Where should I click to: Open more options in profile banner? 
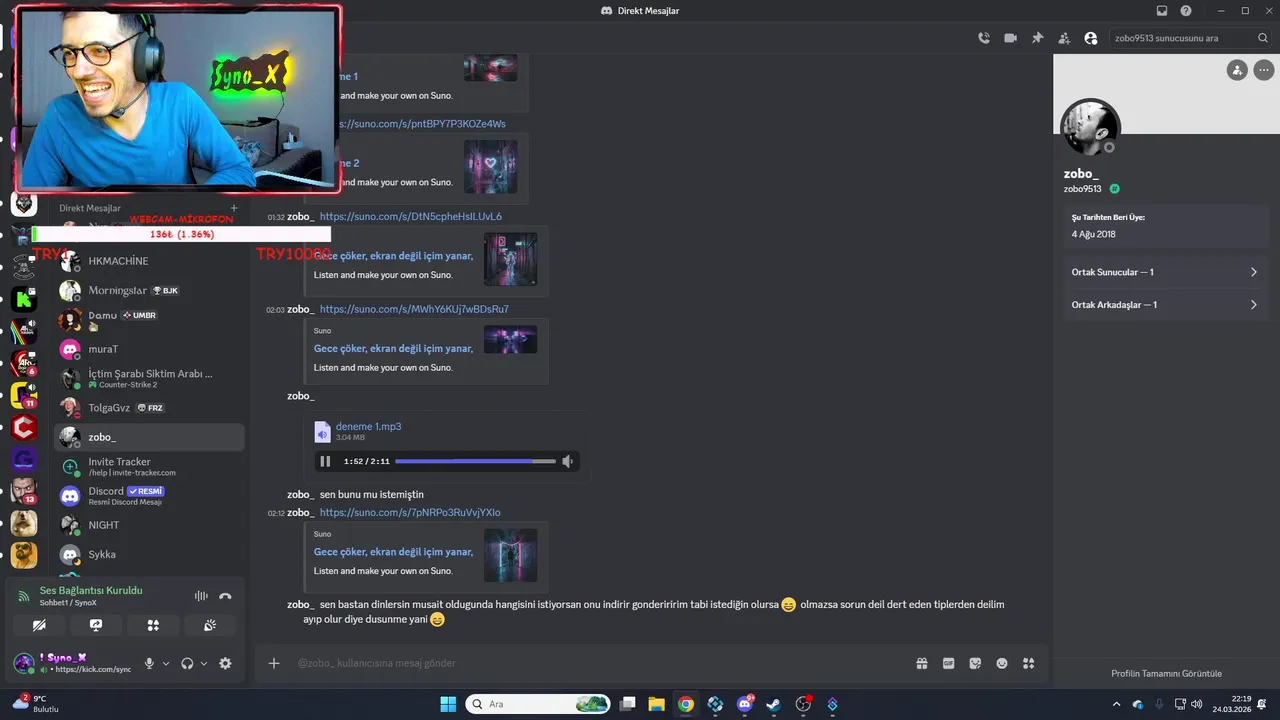[1262, 70]
